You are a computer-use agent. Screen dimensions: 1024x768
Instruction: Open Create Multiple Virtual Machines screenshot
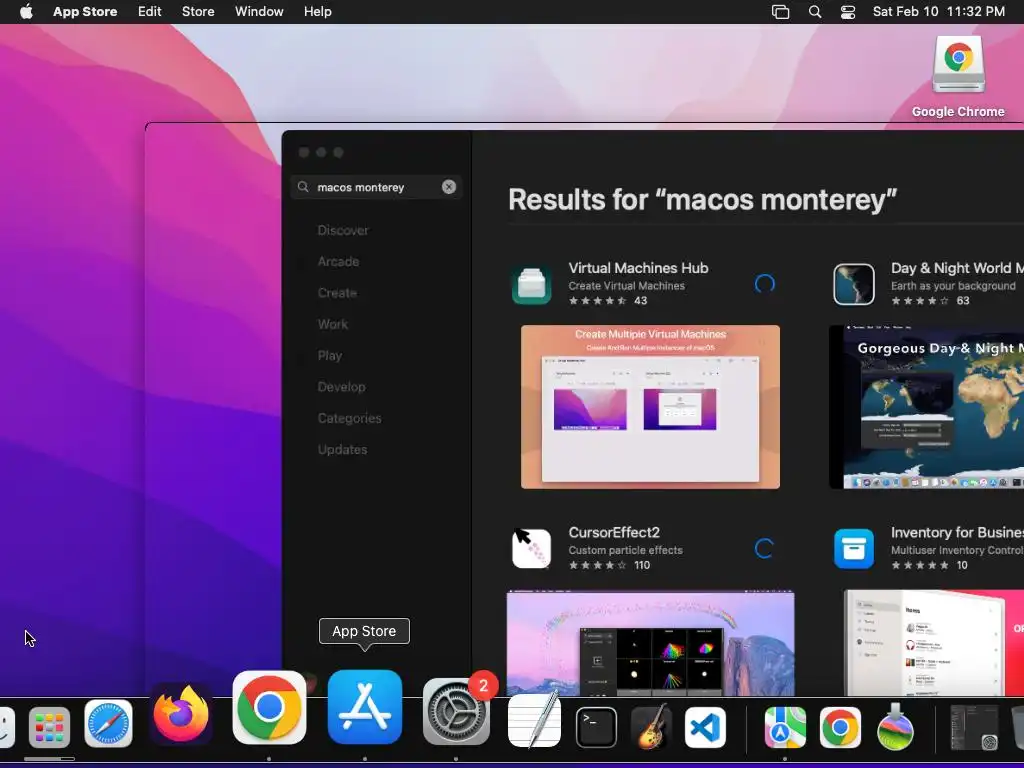[650, 406]
